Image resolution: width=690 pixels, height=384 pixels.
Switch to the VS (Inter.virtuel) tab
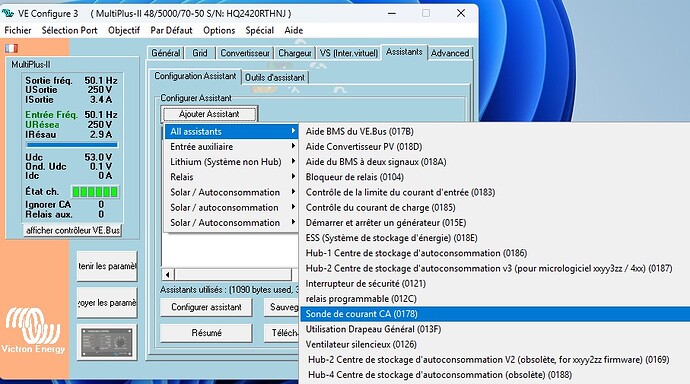click(x=349, y=53)
